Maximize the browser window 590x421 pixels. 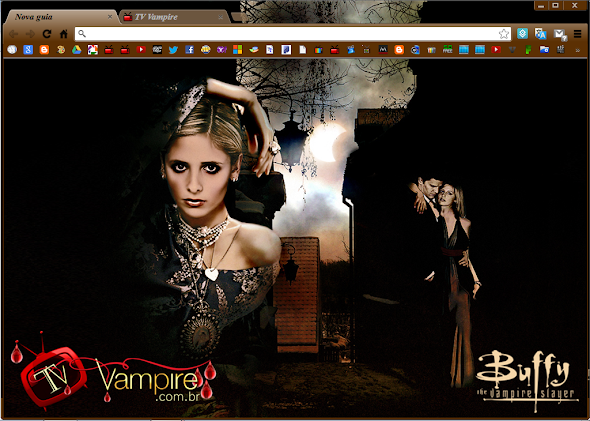click(x=555, y=5)
